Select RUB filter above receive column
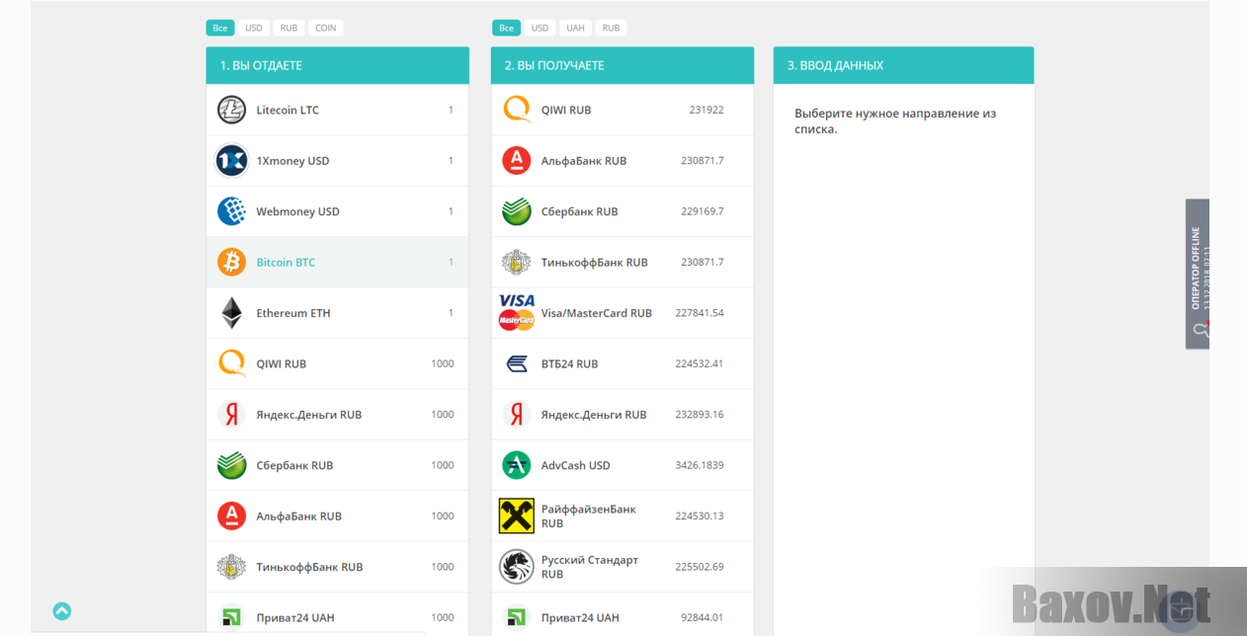The image size is (1247, 636). 611,28
